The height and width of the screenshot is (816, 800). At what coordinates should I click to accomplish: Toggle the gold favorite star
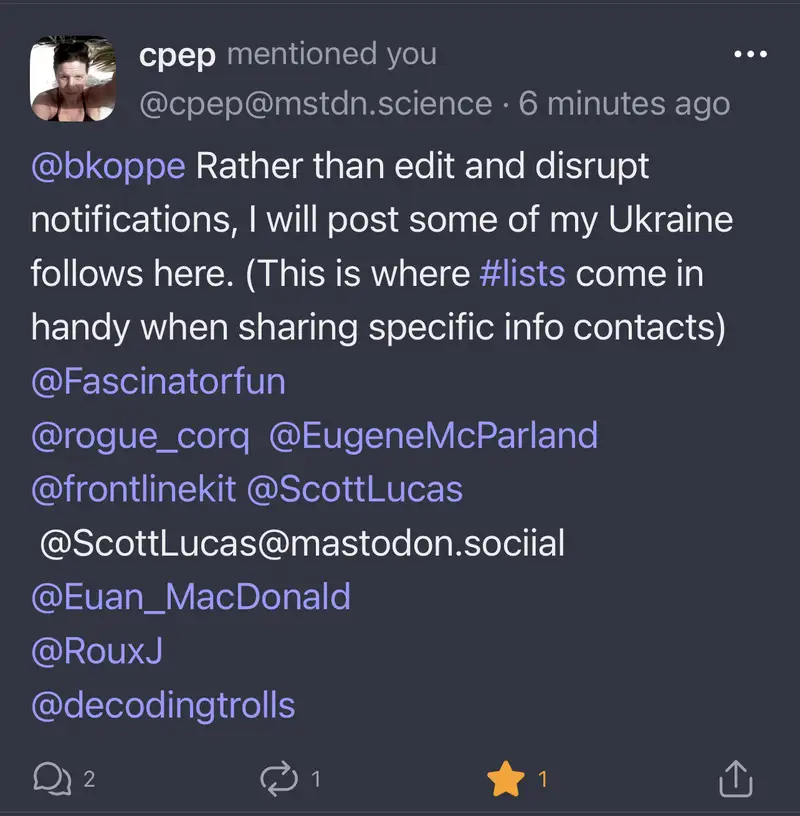click(x=506, y=778)
